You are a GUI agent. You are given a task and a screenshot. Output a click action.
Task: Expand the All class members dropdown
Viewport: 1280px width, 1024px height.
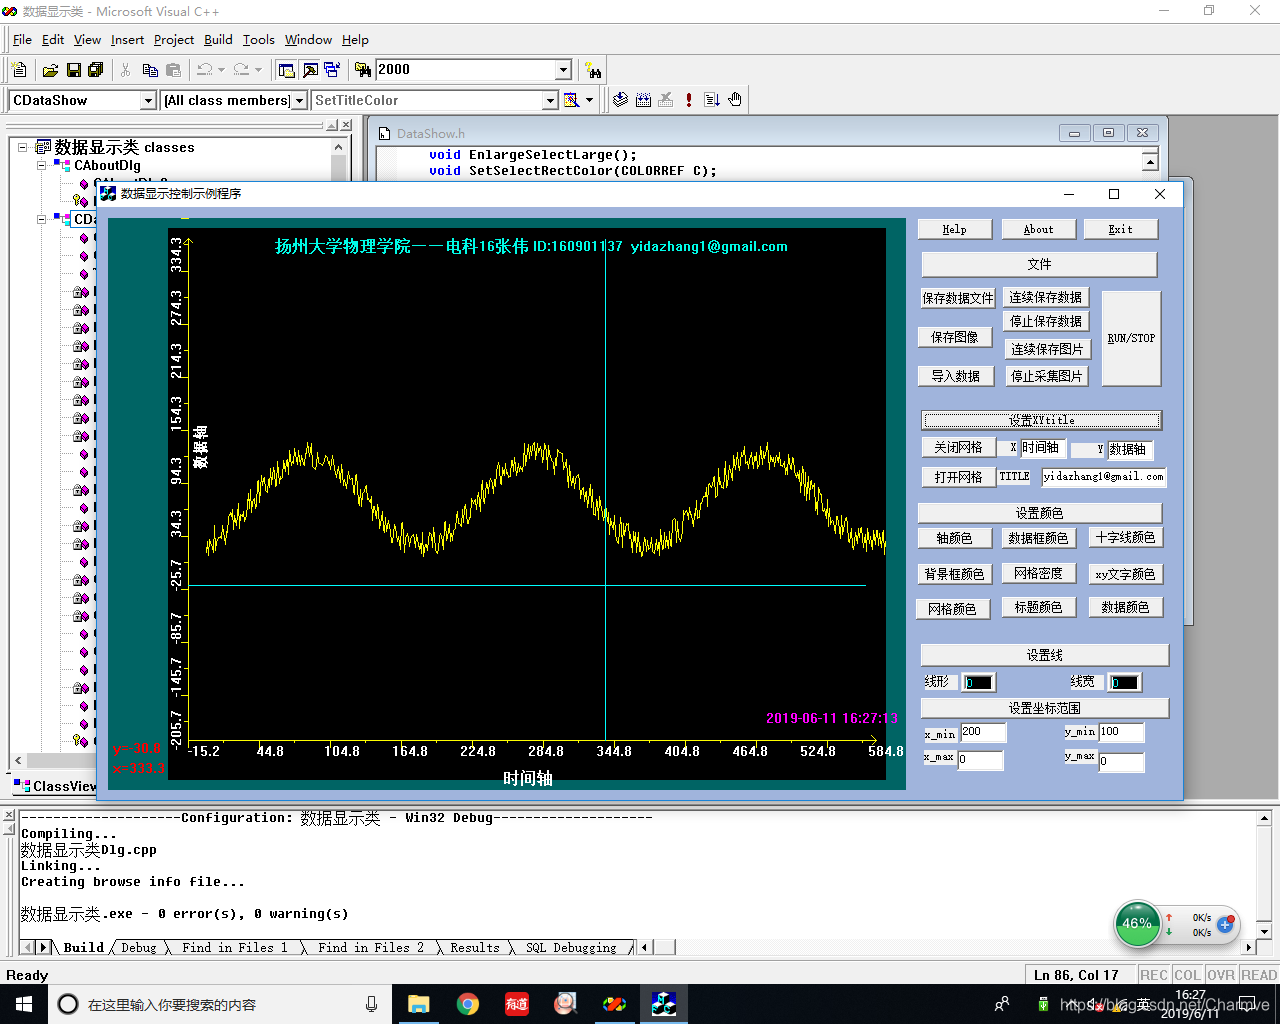[x=299, y=101]
